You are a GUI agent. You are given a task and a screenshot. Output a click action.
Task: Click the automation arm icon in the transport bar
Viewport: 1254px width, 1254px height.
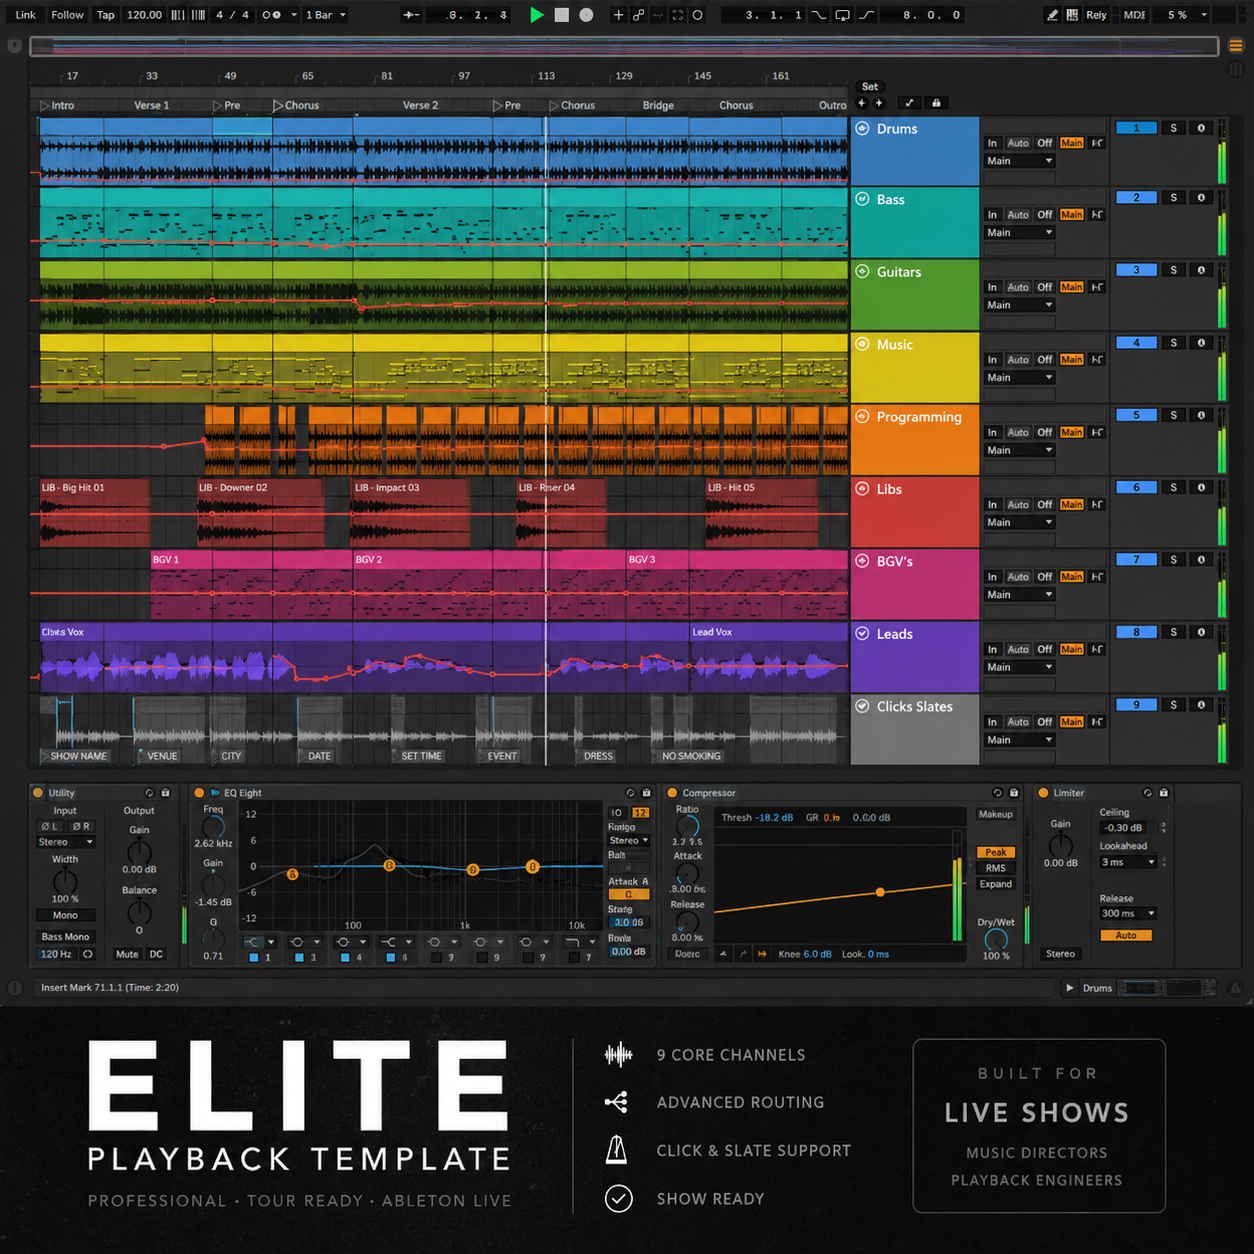click(638, 15)
